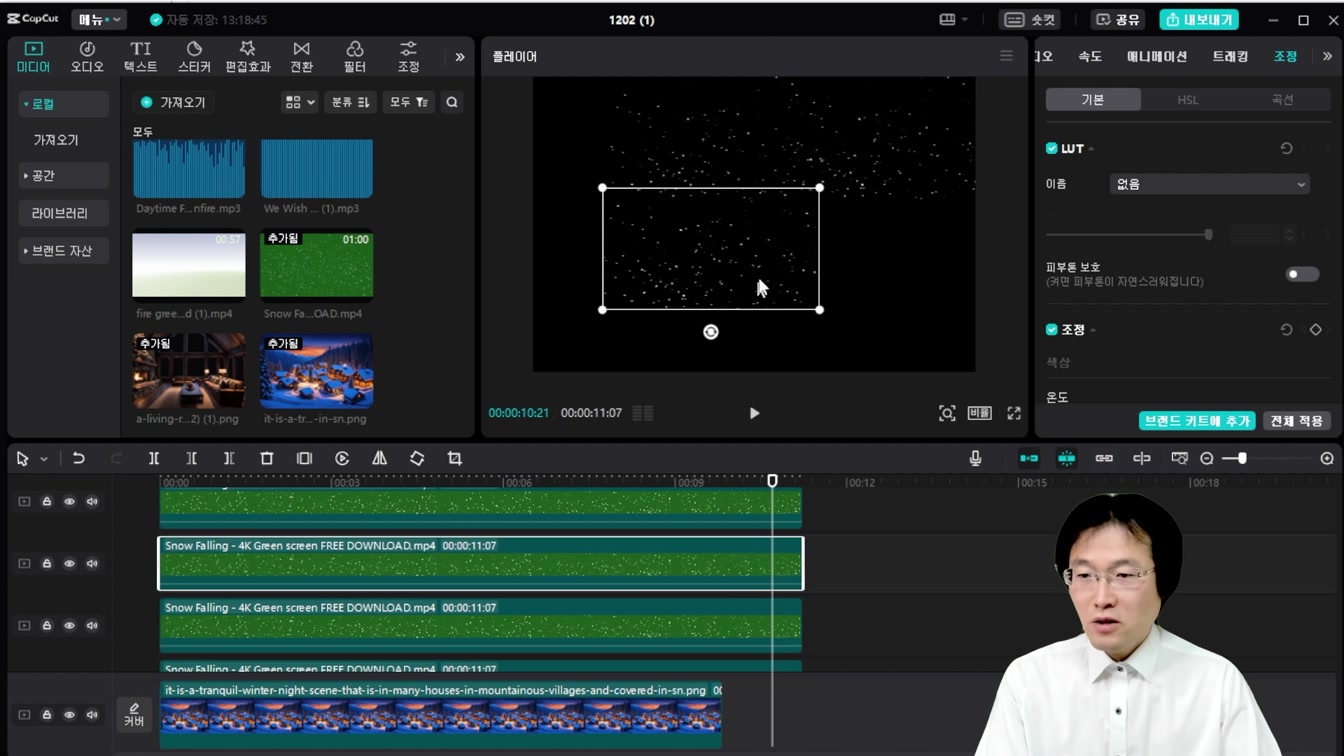This screenshot has width=1344, height=756.
Task: Split the clip at playhead
Action: 154,458
